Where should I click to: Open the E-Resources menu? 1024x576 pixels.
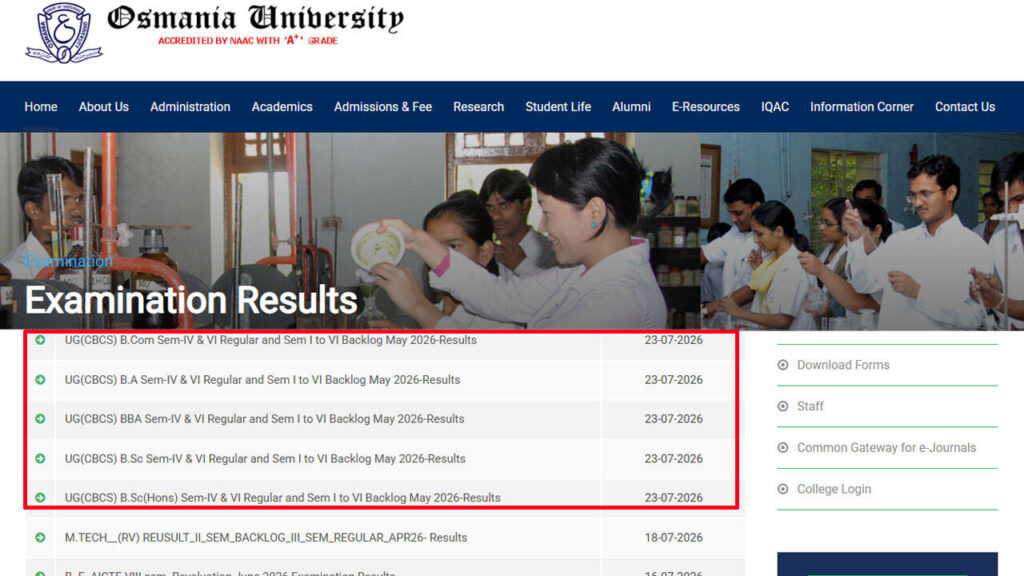pos(706,107)
